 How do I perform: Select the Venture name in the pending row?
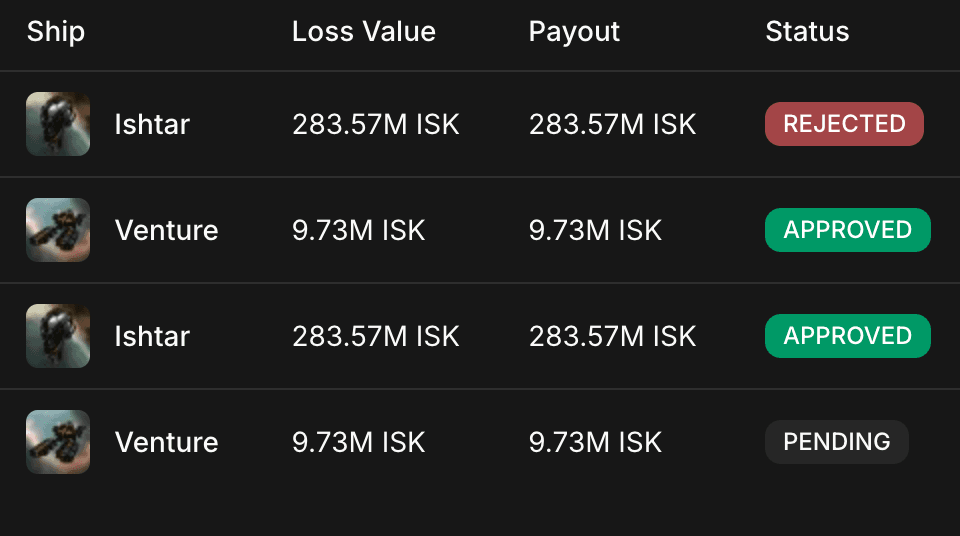[166, 442]
